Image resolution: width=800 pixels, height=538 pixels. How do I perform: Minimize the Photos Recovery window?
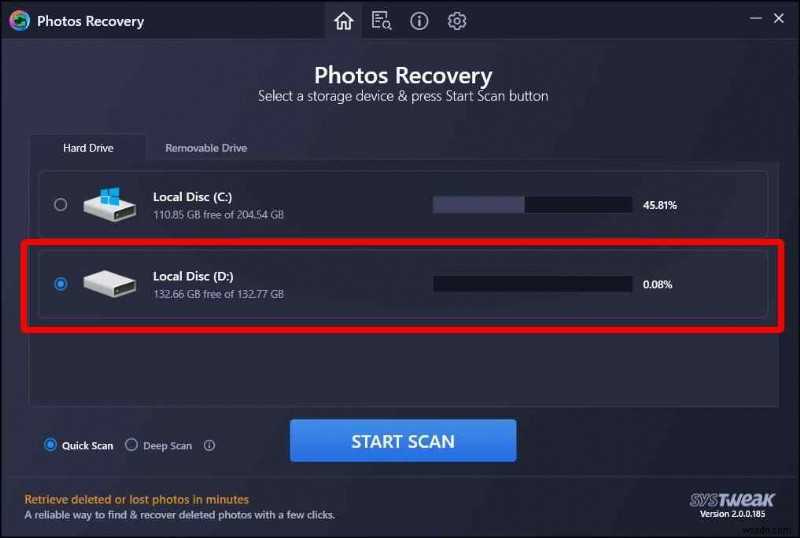756,18
